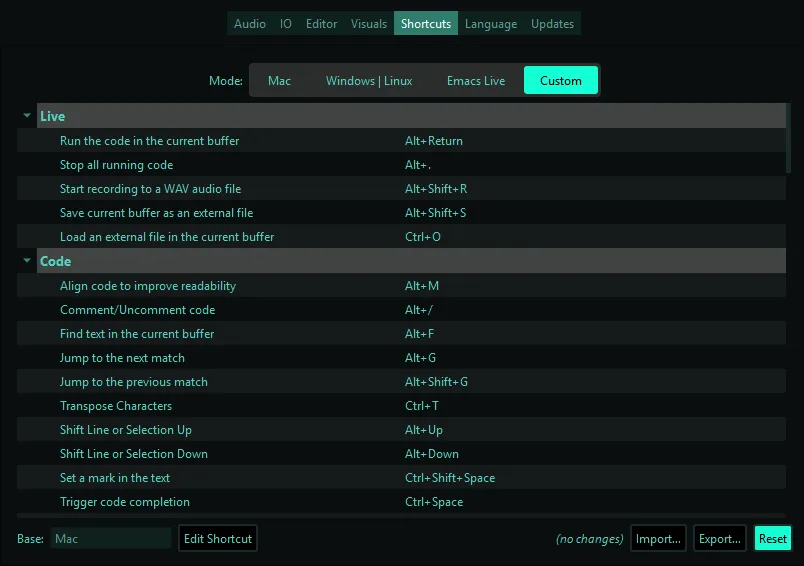The image size is (804, 566).
Task: Go to the Language tab
Action: point(491,24)
